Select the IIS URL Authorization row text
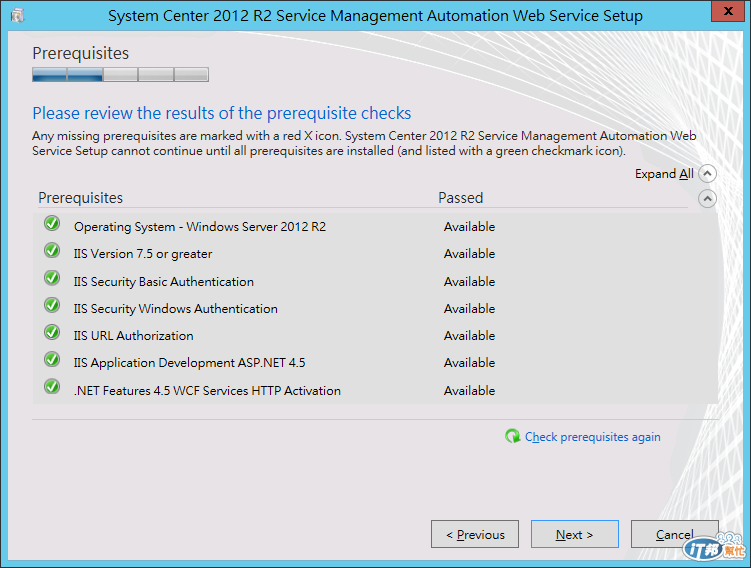751x568 pixels. pyautogui.click(x=133, y=336)
